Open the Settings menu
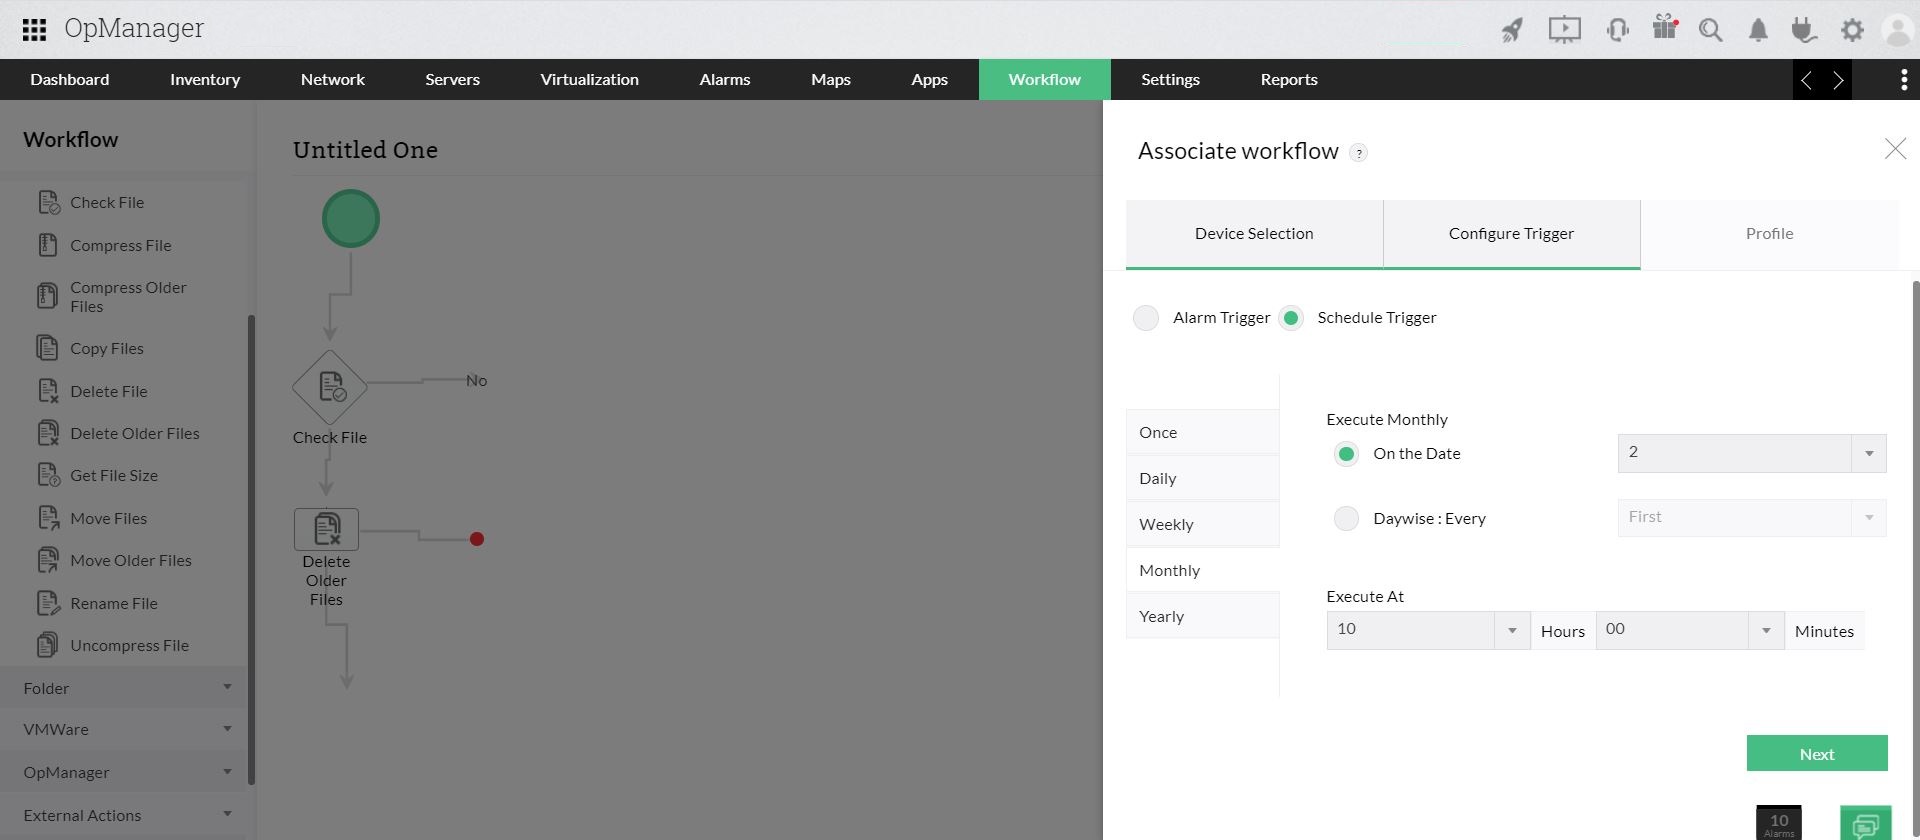 [x=1170, y=80]
